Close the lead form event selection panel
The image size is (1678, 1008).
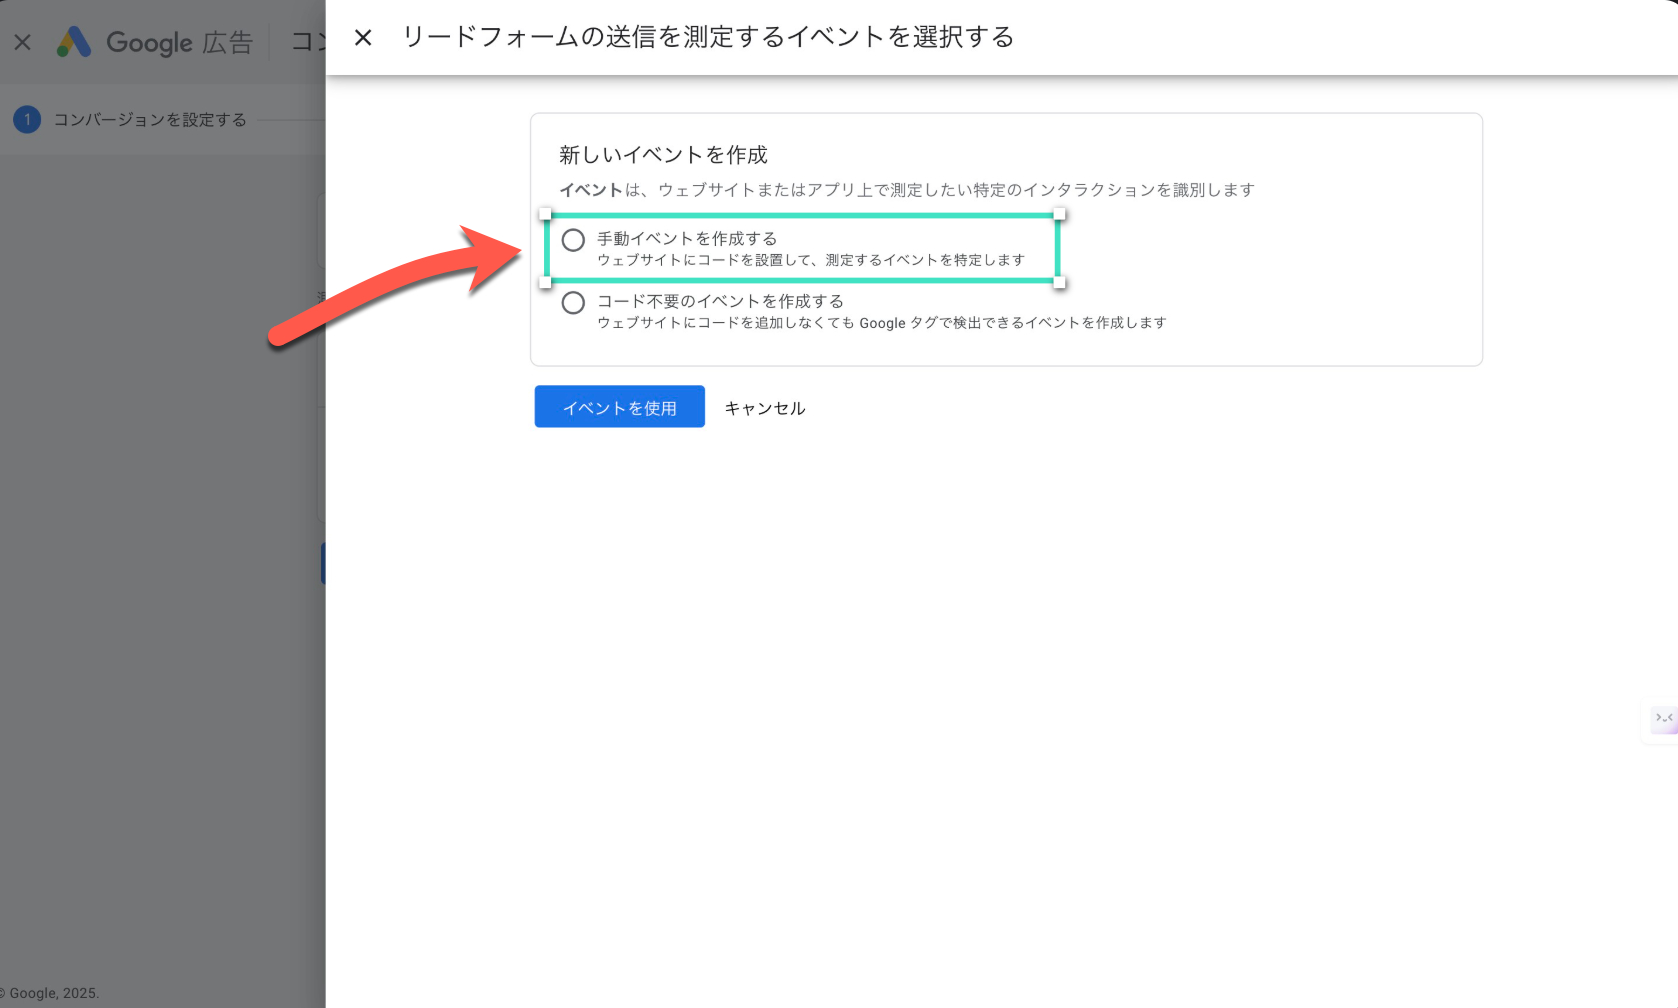[x=363, y=38]
